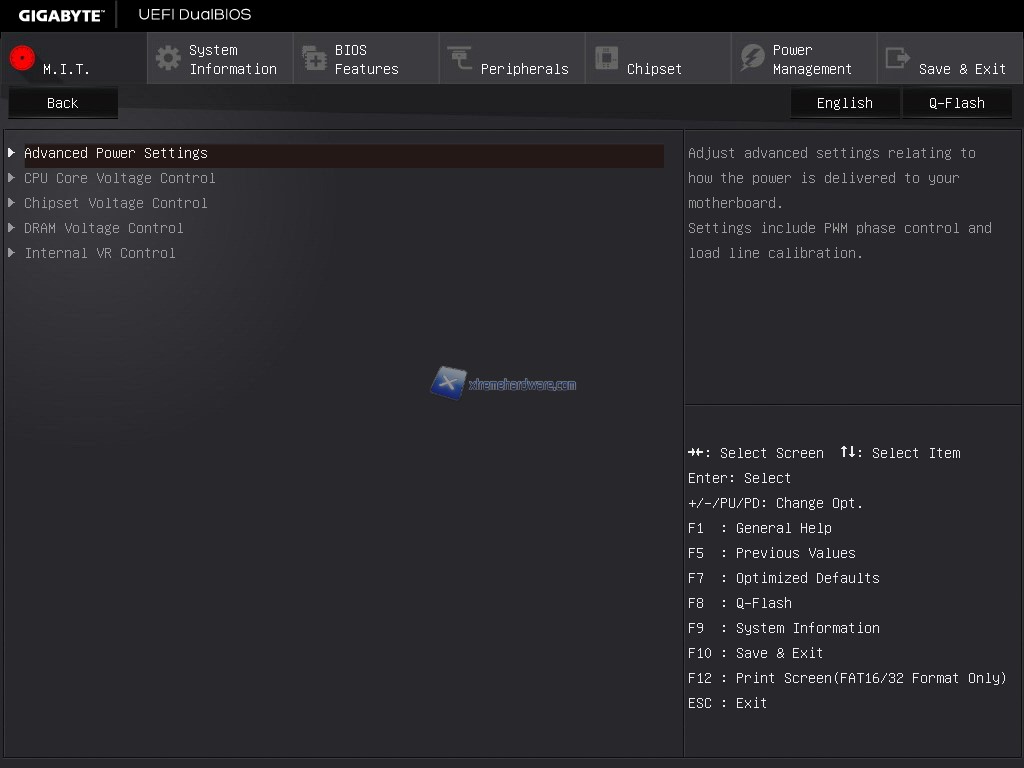1024x768 pixels.
Task: Launch Q-Flash utility button
Action: (956, 103)
